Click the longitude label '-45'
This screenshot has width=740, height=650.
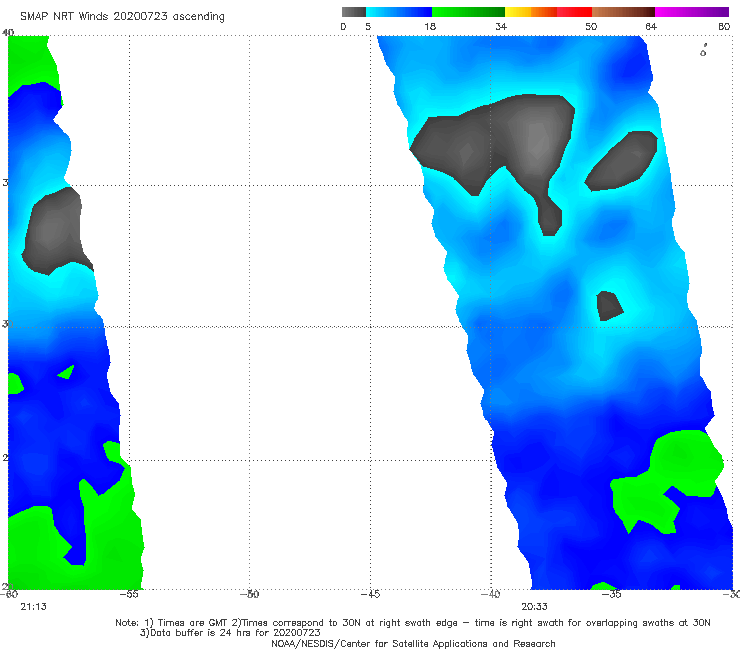(x=370, y=594)
